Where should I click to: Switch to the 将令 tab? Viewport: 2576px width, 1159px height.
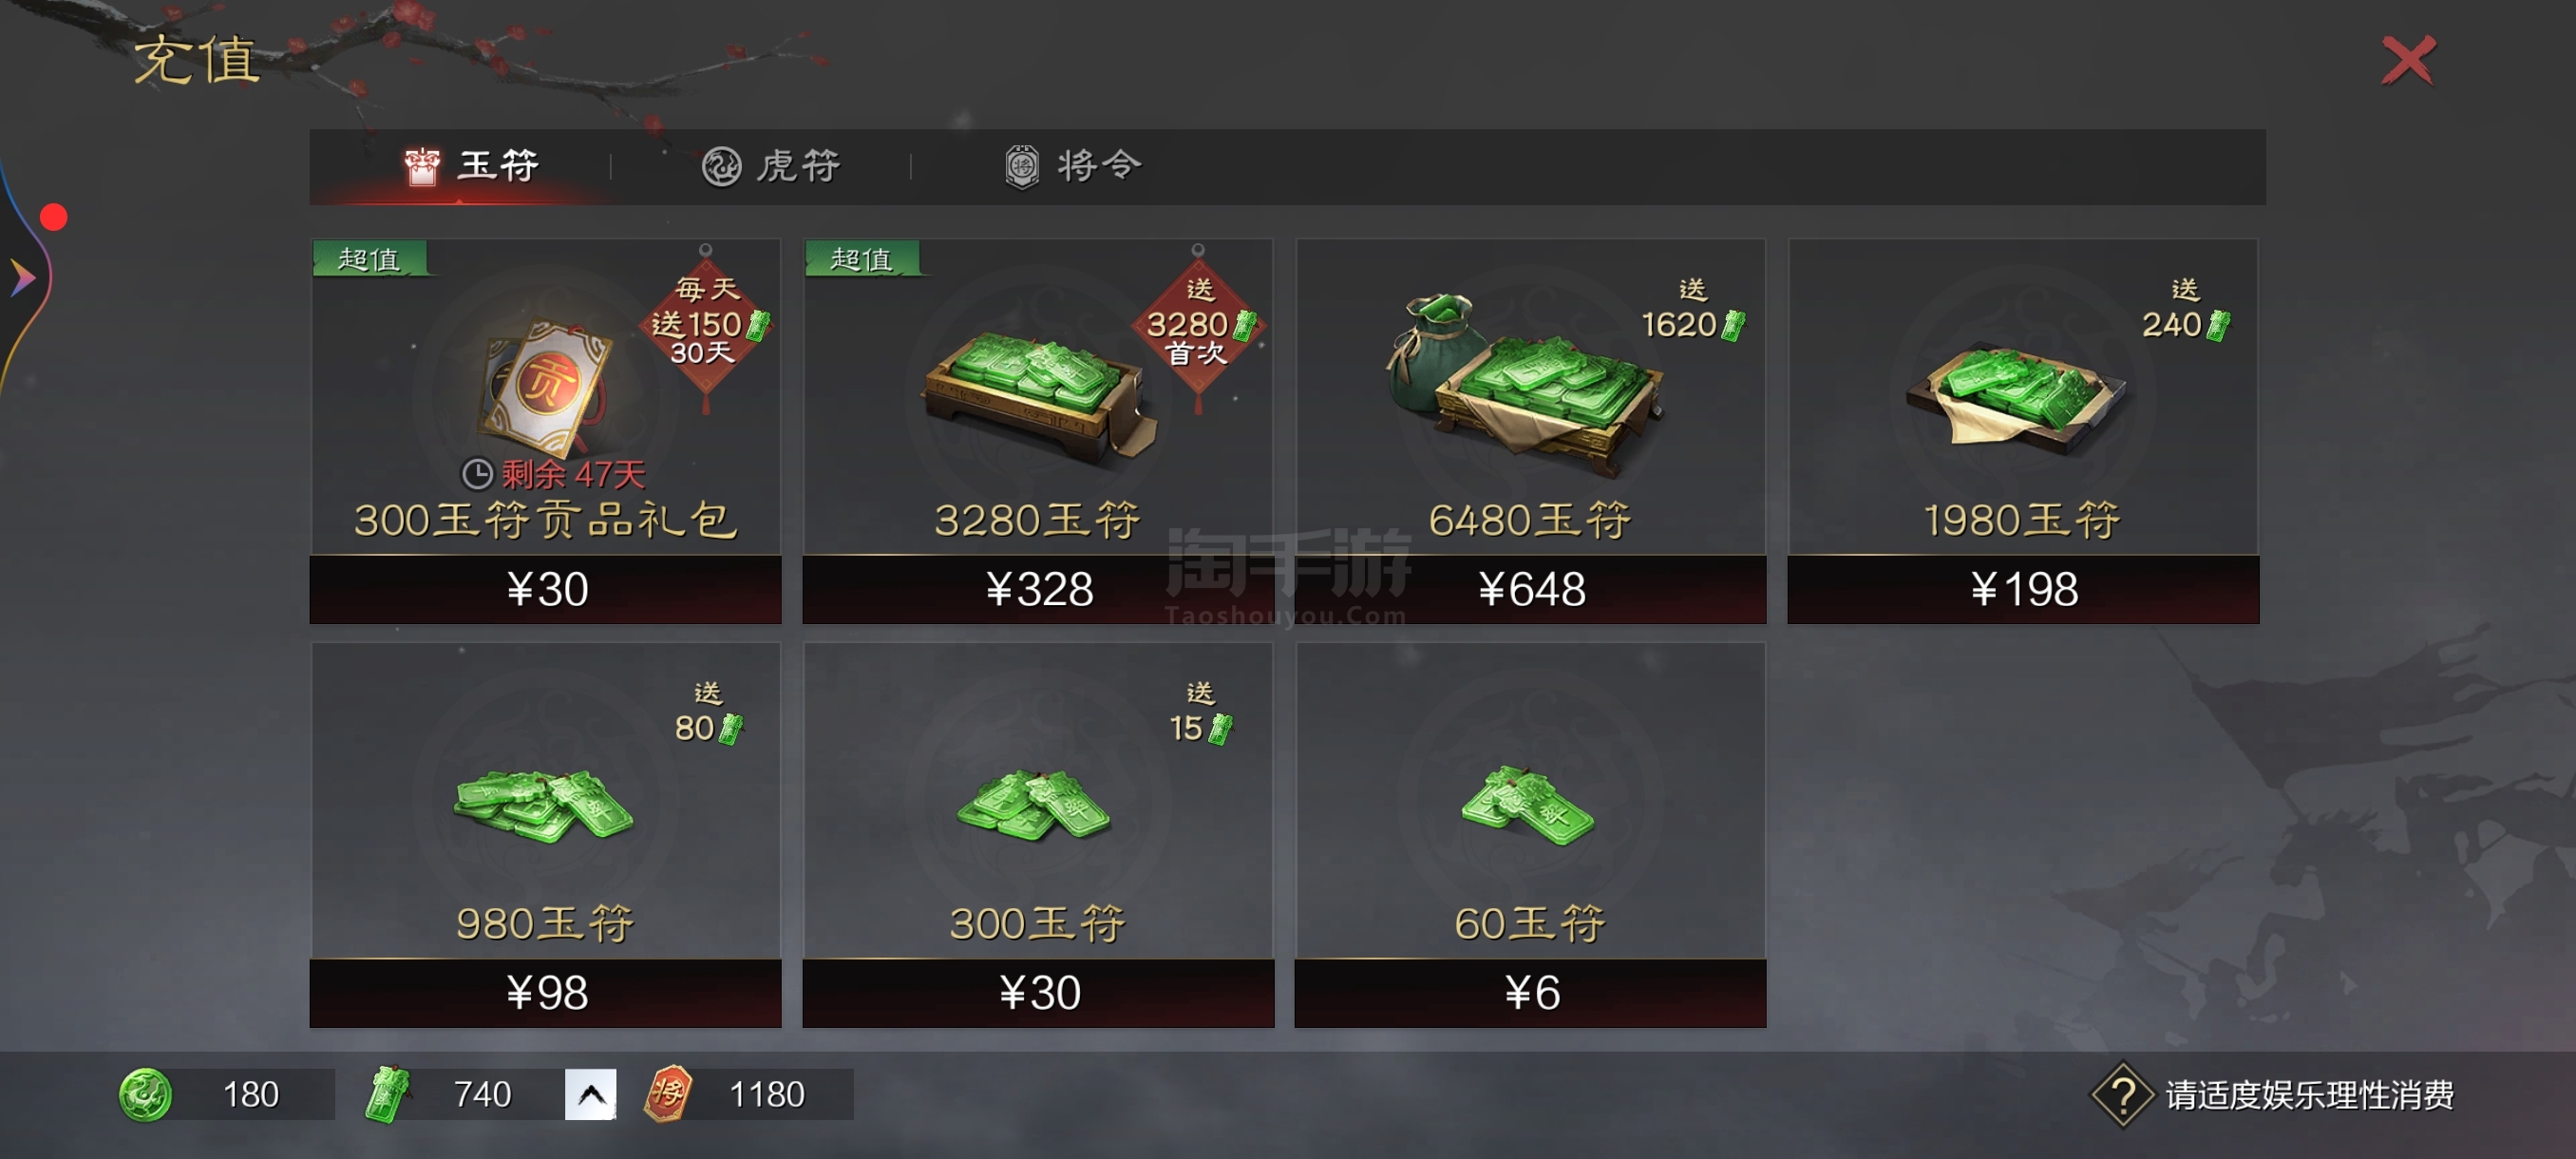(1073, 165)
